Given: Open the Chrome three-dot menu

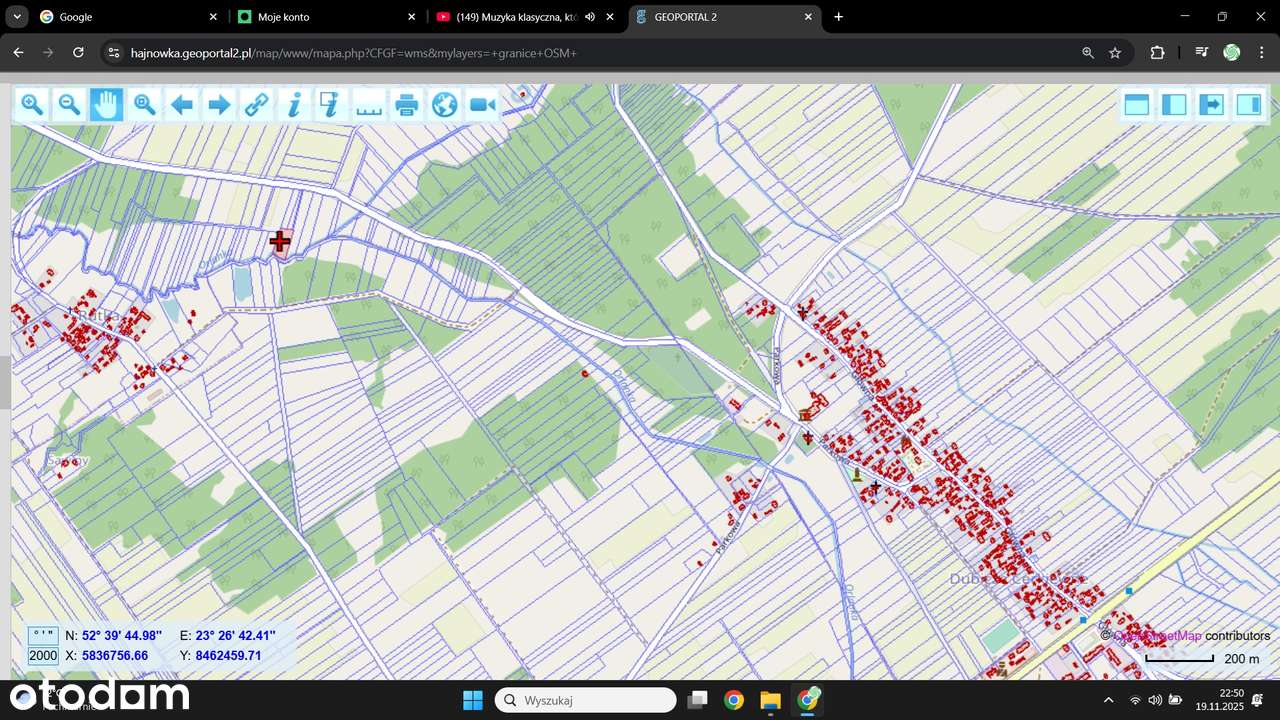Looking at the screenshot, I should [1262, 53].
